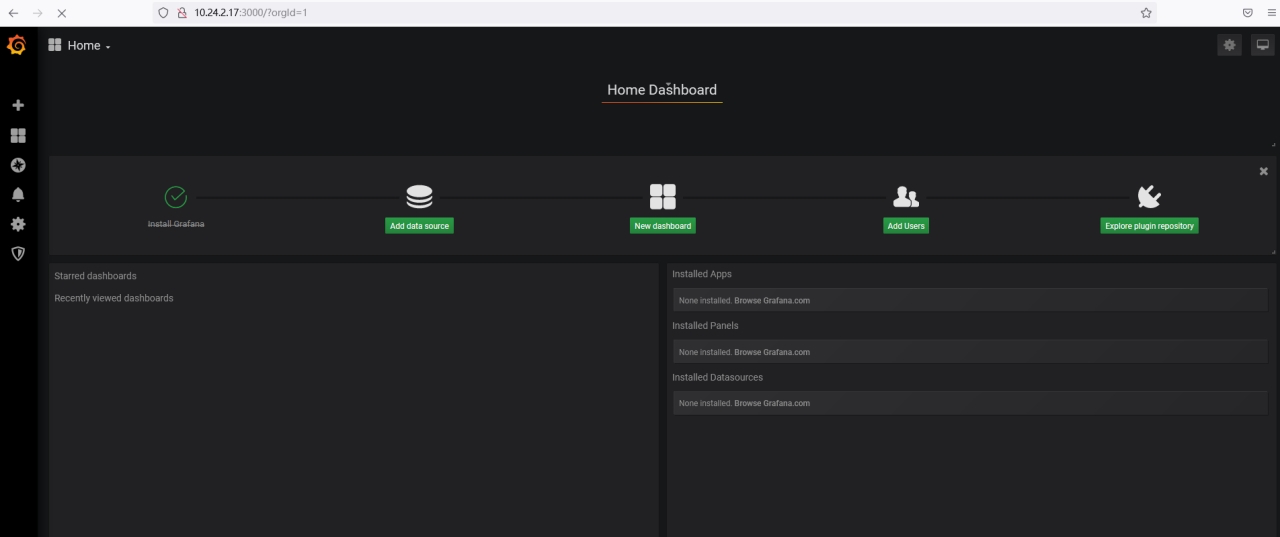The width and height of the screenshot is (1280, 537).
Task: Open Browse Grafana.com under Installed Panels
Action: coord(772,352)
